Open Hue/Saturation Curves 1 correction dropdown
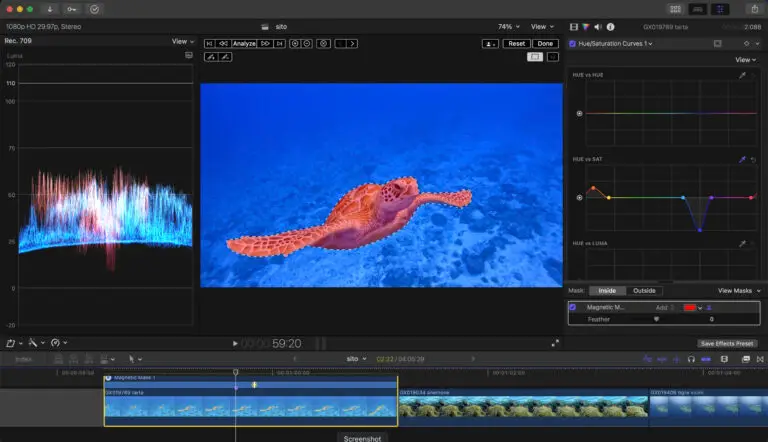Image resolution: width=768 pixels, height=442 pixels. (x=615, y=44)
